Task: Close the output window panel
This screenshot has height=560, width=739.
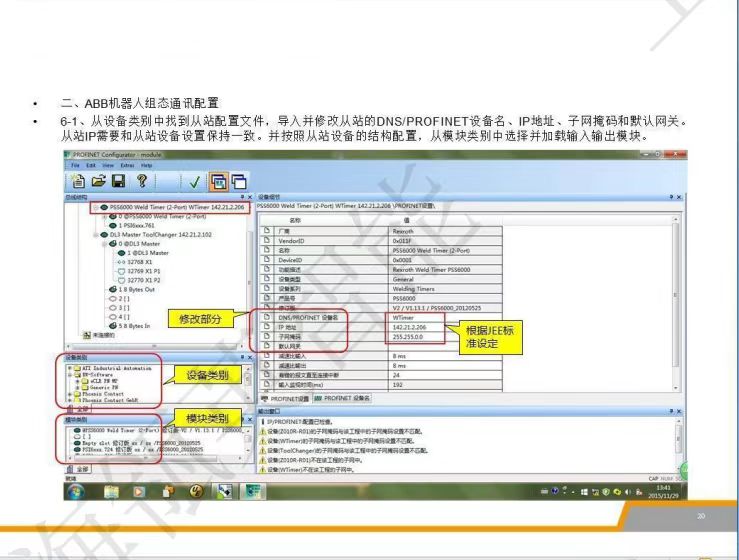Action: [x=679, y=412]
